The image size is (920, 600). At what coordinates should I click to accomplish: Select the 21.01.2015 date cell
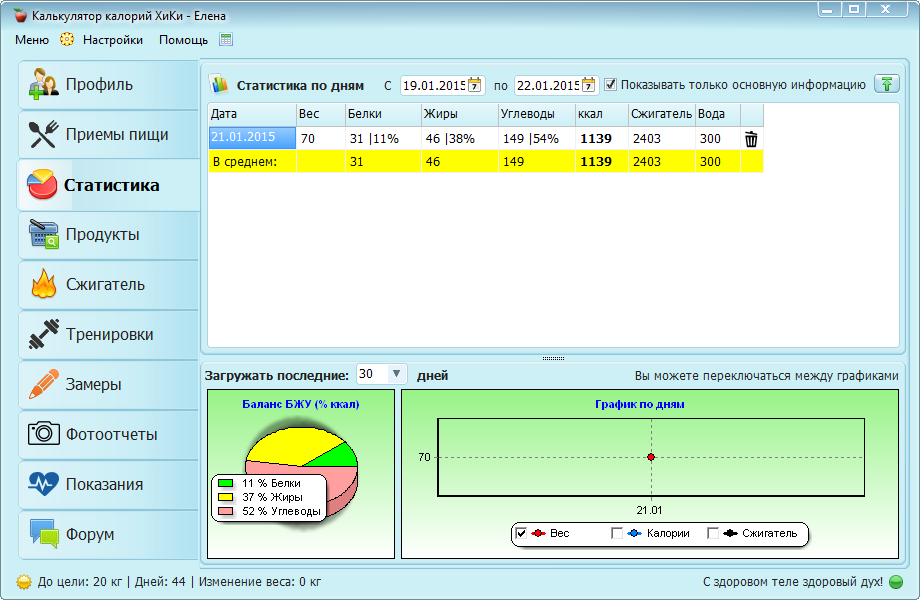click(x=252, y=138)
